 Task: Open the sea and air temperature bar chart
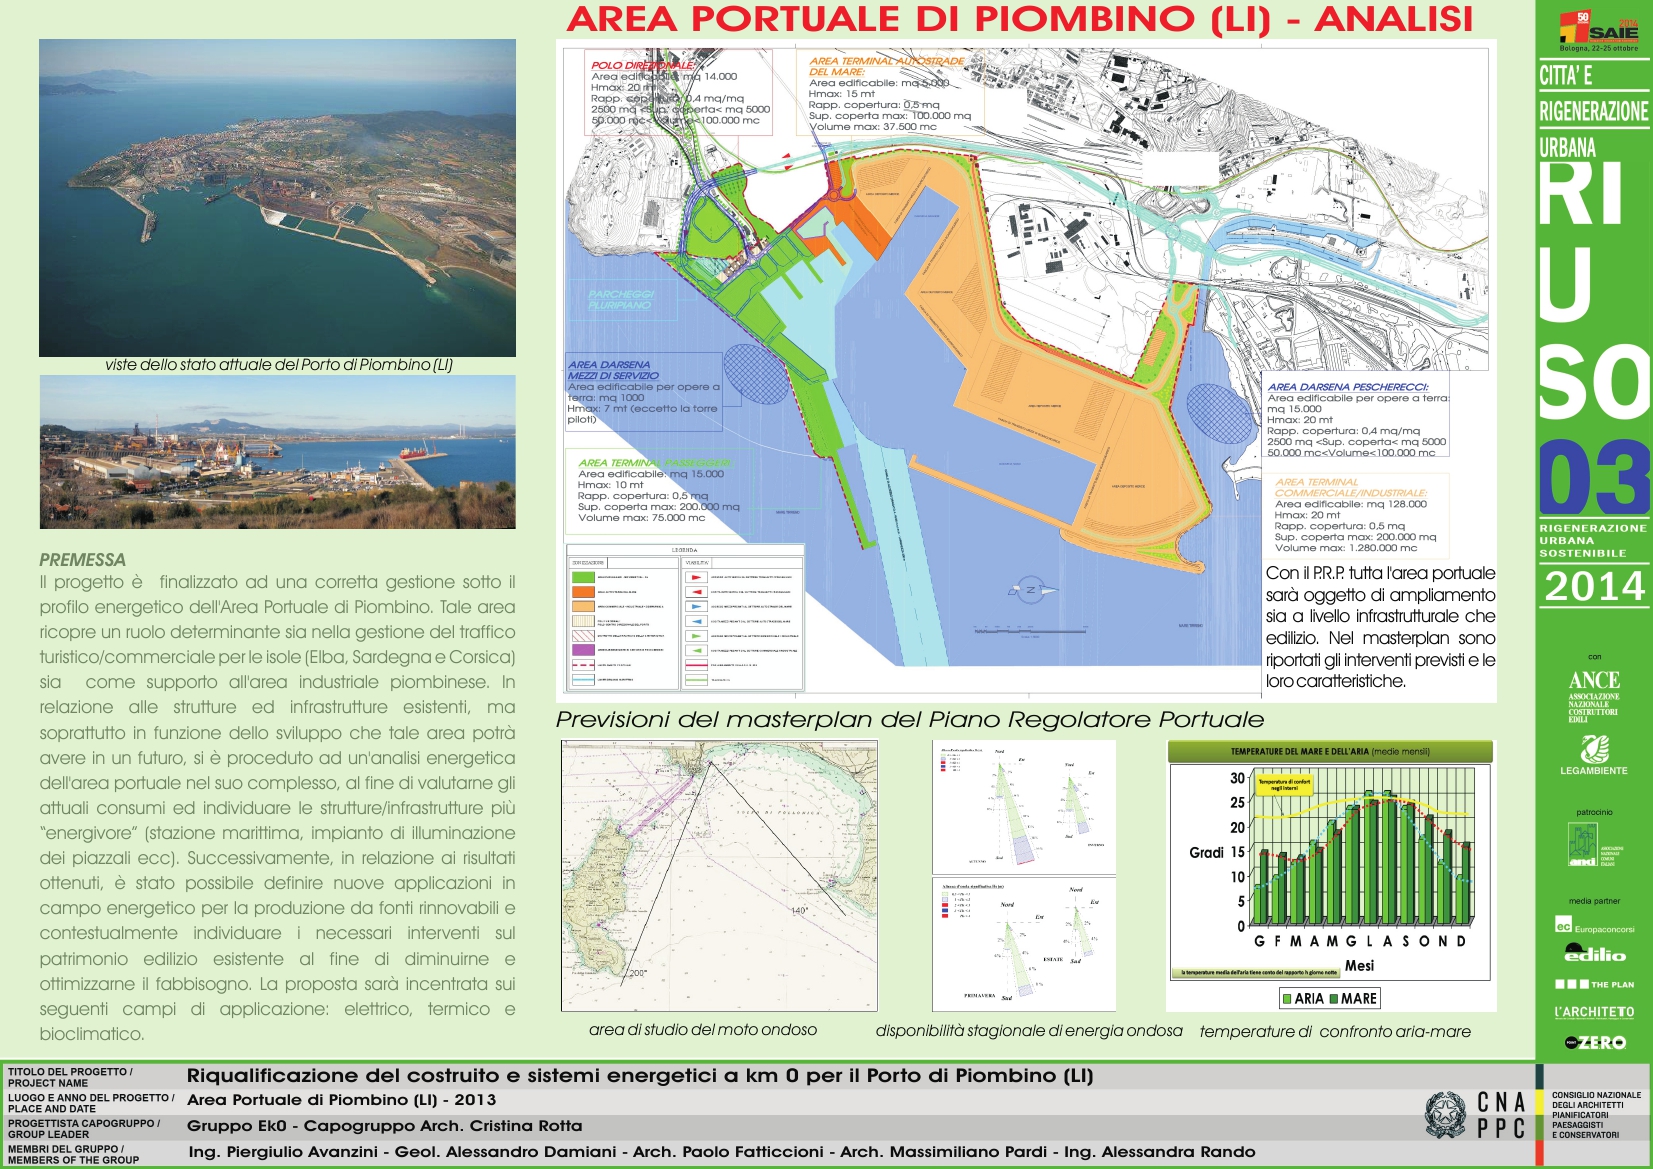coord(1331,875)
